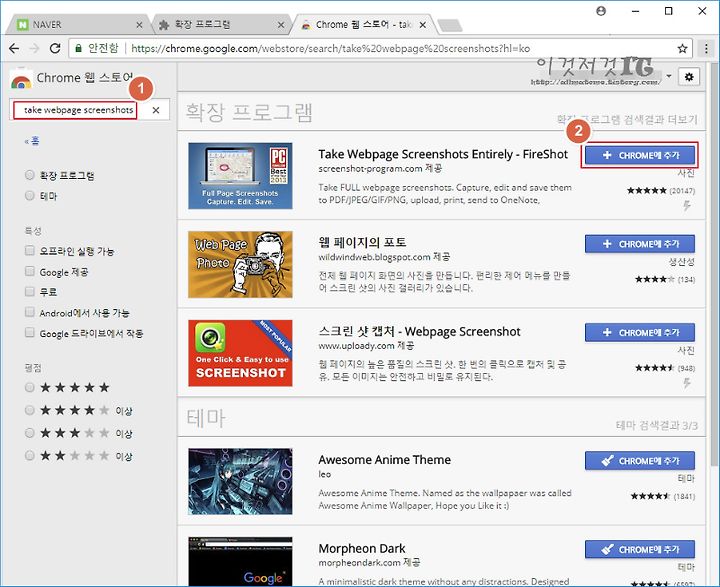720x587 pixels.
Task: Close the Chrome 웹 스토어 tab
Action: pos(423,25)
